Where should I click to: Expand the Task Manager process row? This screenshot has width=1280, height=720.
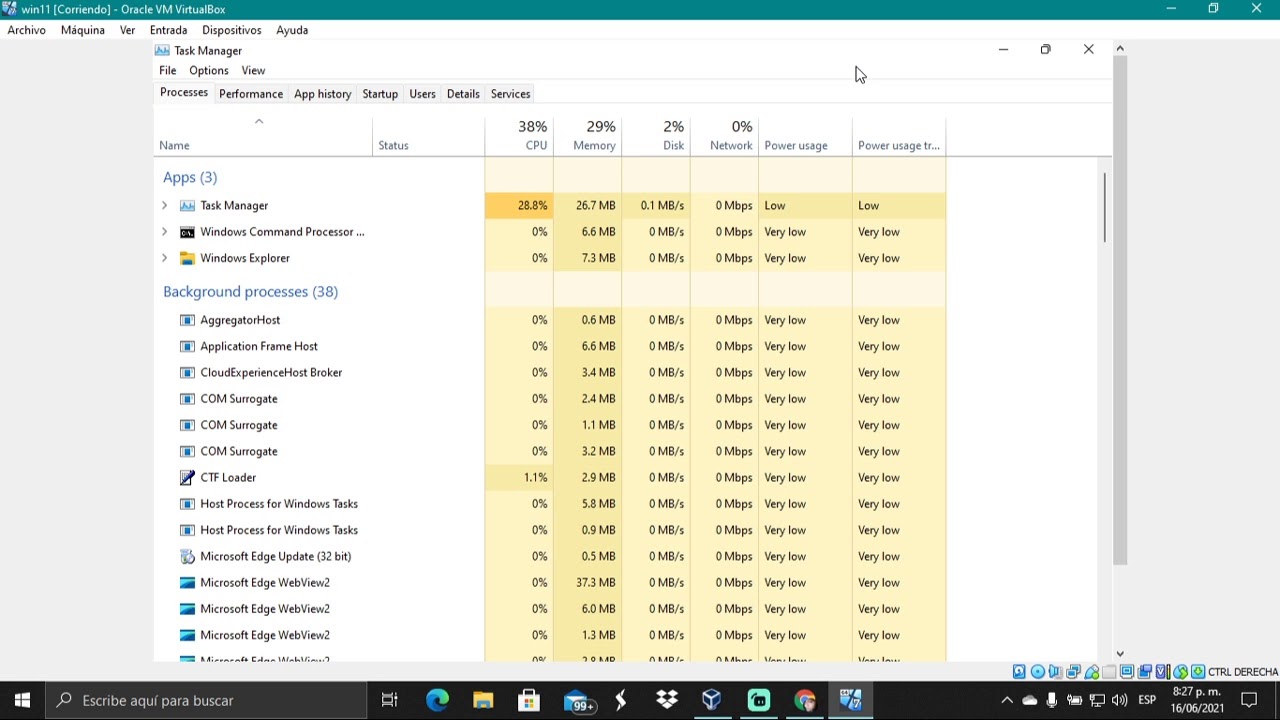164,205
